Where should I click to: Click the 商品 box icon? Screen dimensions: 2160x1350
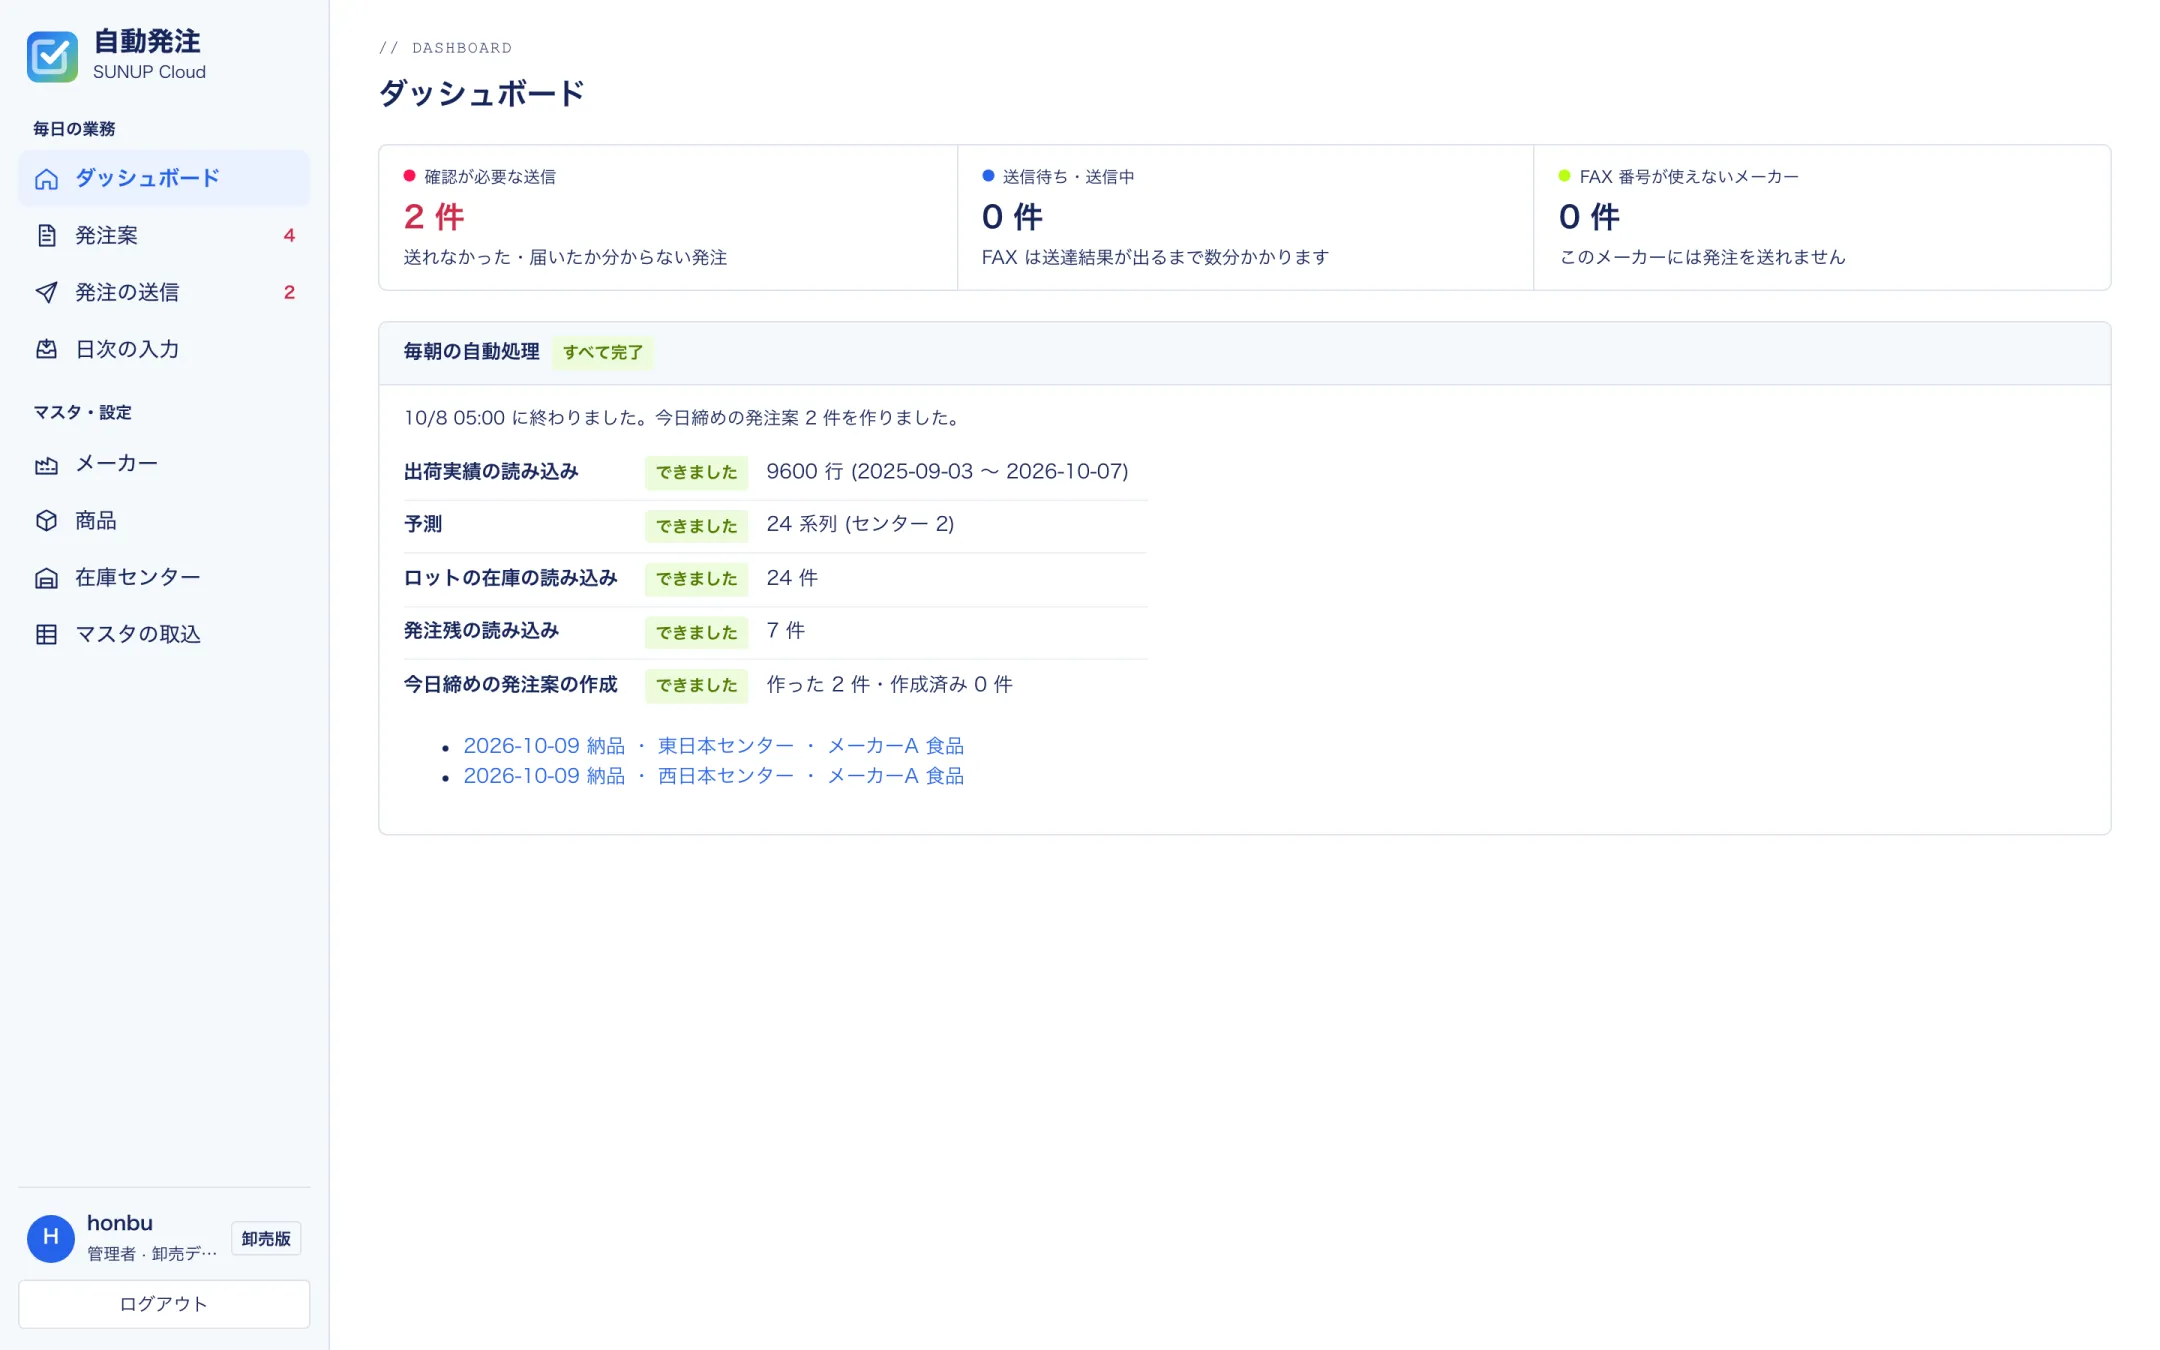(46, 521)
